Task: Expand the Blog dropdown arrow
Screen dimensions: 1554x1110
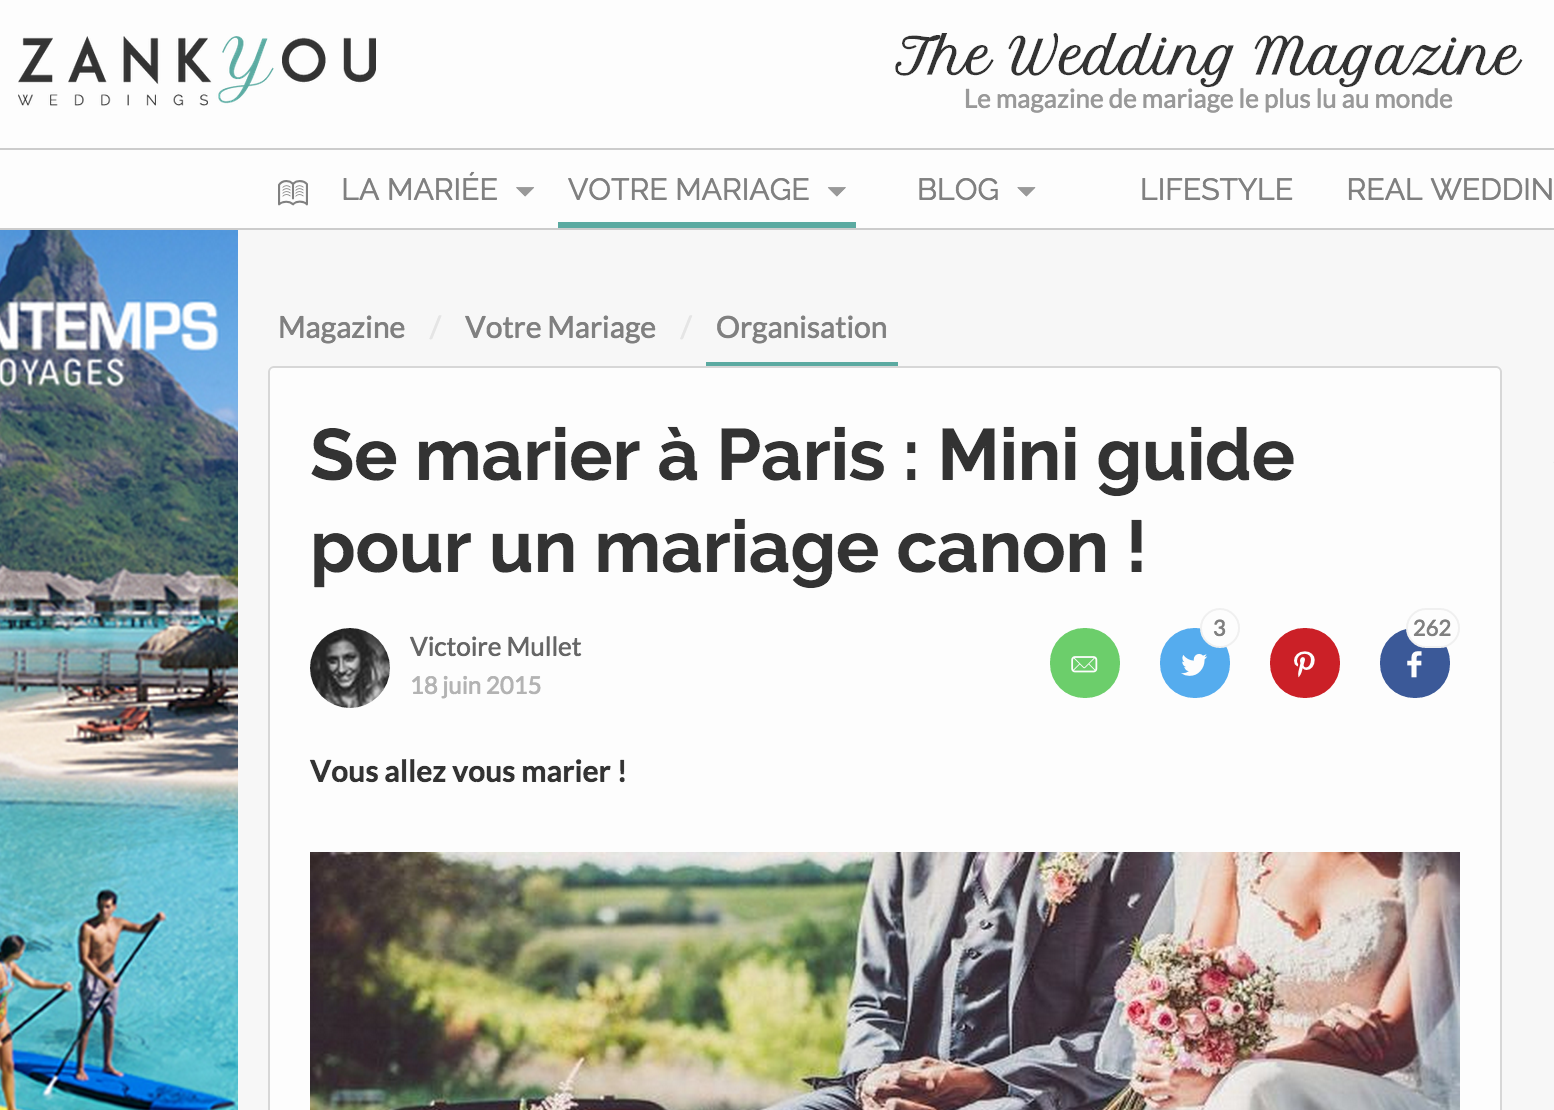Action: (x=1026, y=191)
